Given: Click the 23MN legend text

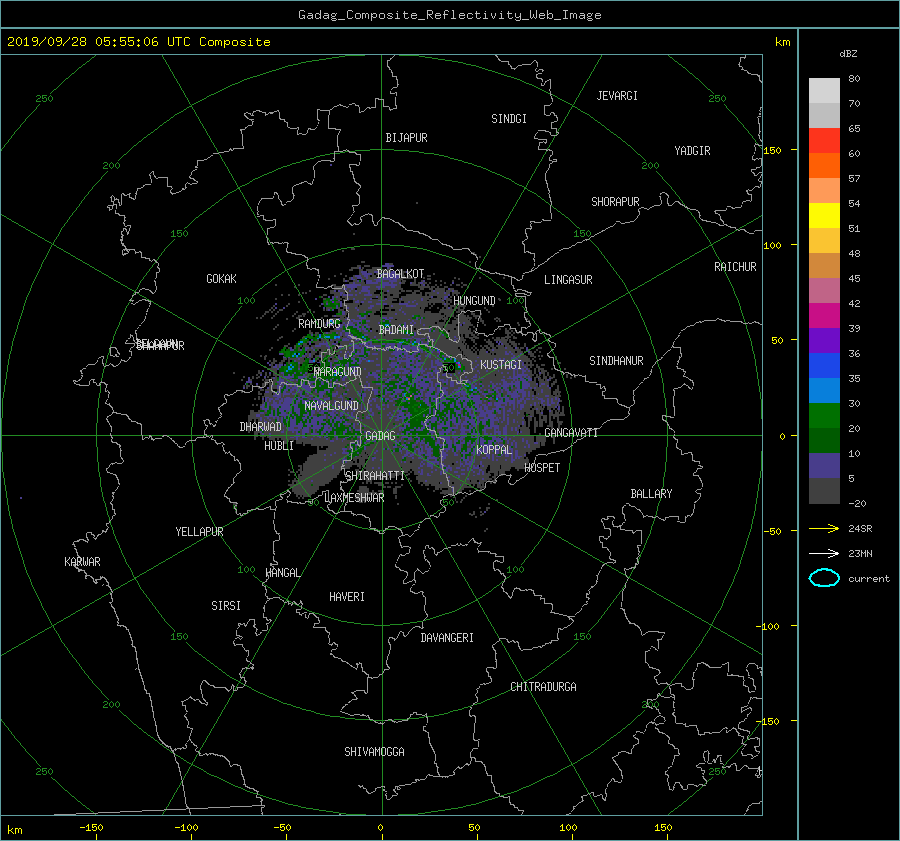Looking at the screenshot, I should (860, 554).
